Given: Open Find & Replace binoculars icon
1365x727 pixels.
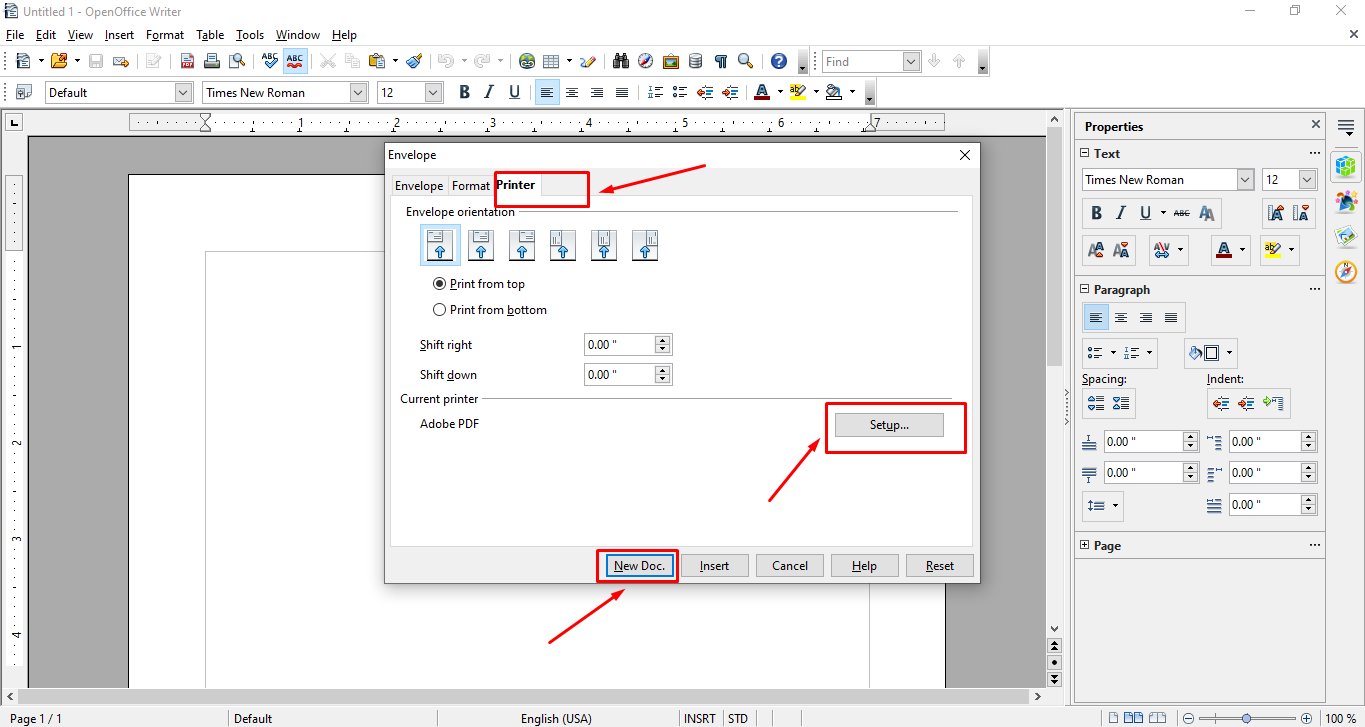Looking at the screenshot, I should click(x=620, y=61).
